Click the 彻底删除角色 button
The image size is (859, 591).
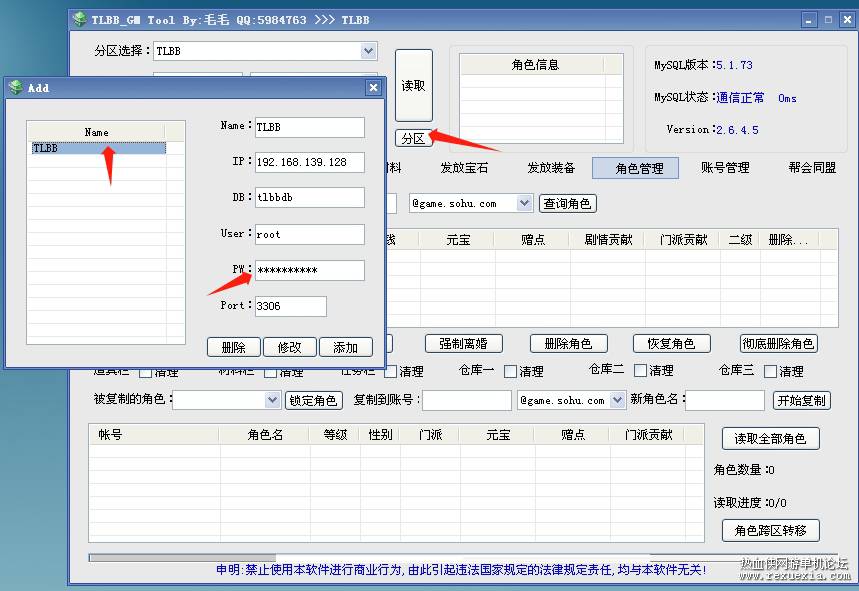778,343
